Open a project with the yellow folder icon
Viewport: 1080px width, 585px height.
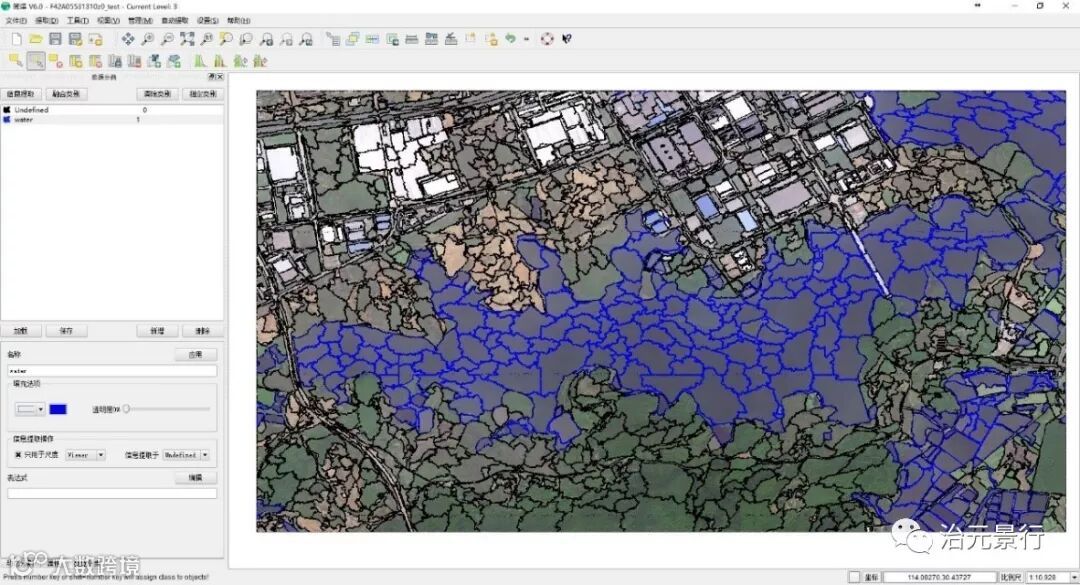click(36, 39)
